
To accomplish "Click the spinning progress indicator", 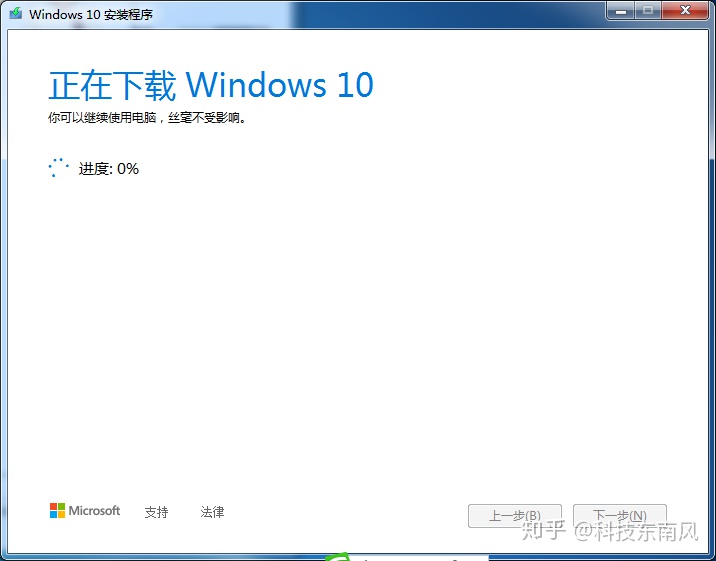I will [x=58, y=168].
